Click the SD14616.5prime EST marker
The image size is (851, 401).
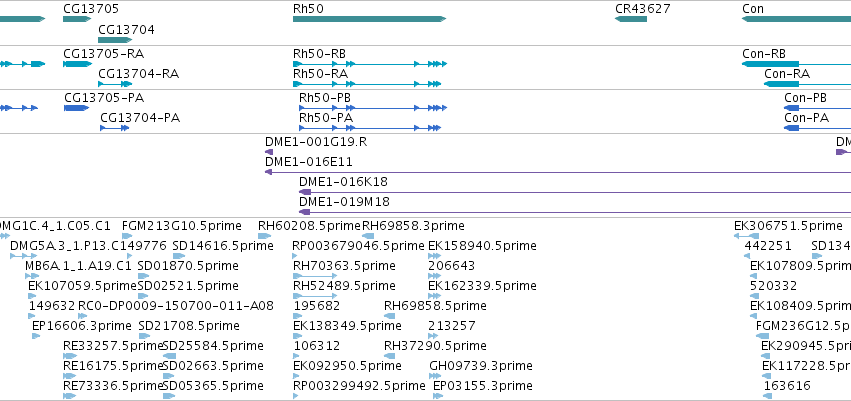[179, 256]
